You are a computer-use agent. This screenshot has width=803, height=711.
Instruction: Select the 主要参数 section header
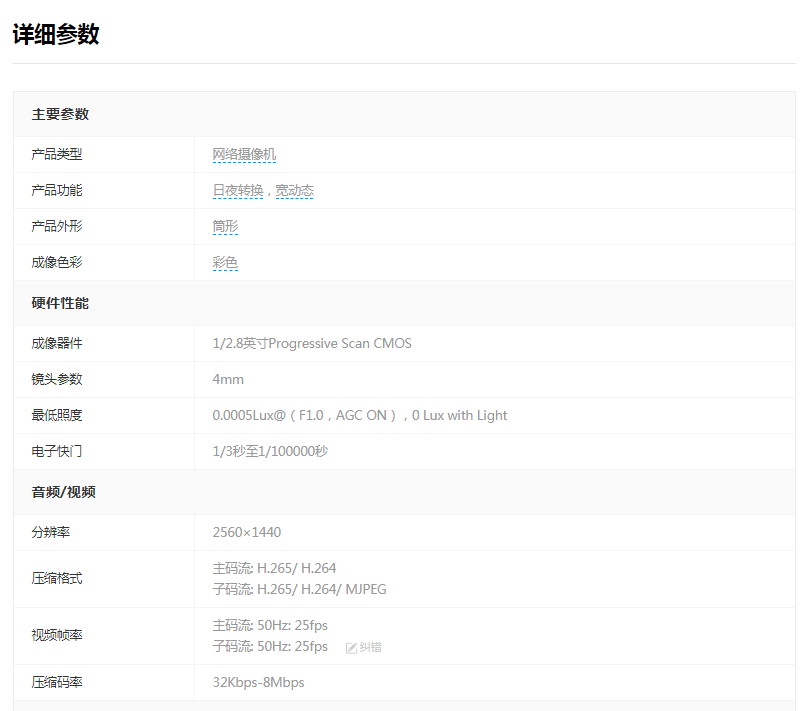point(60,114)
